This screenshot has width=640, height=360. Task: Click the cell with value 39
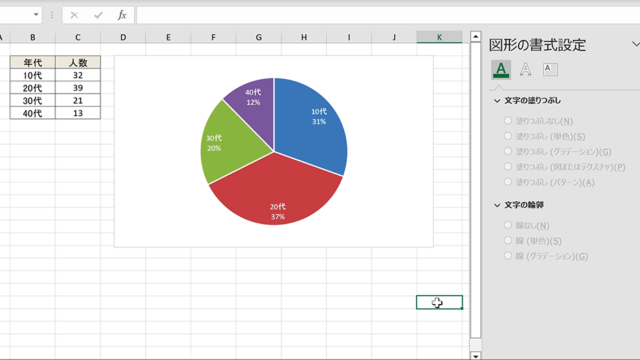click(x=78, y=88)
